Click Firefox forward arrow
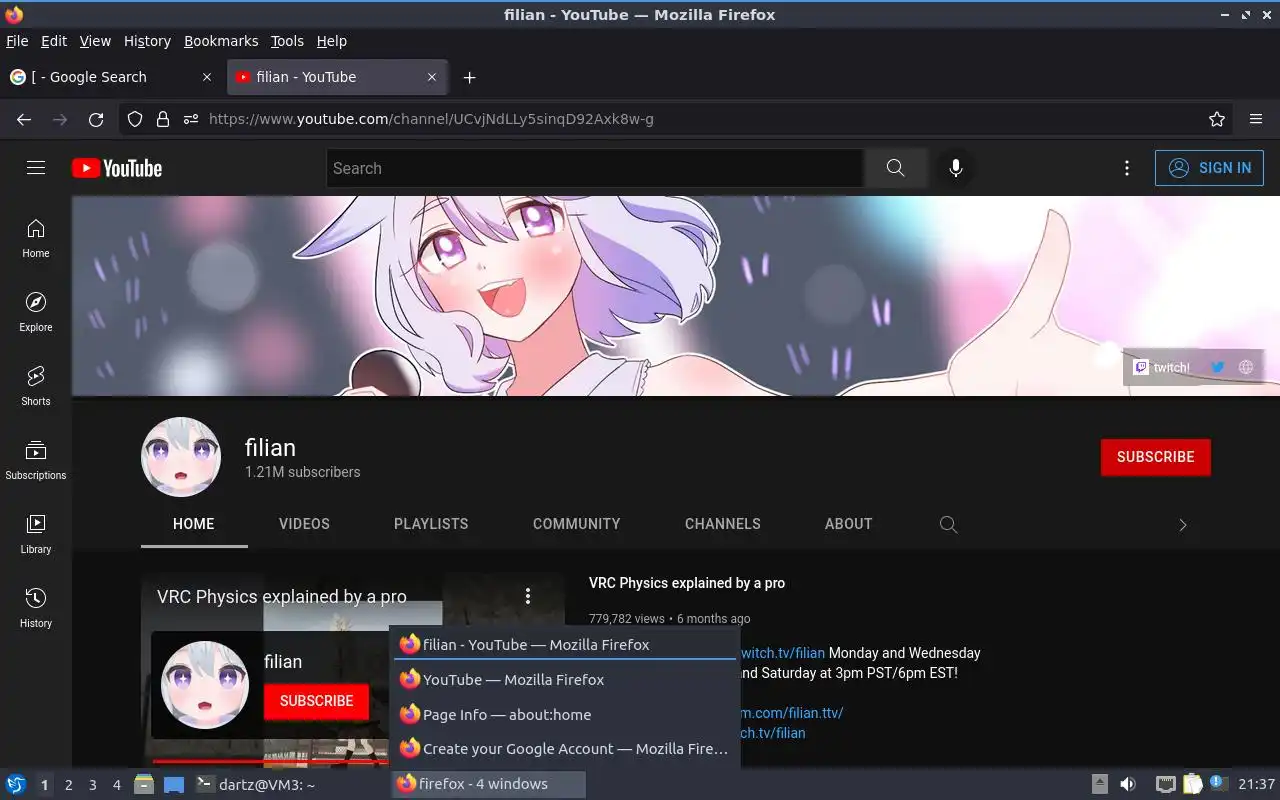The image size is (1280, 800). 60,119
